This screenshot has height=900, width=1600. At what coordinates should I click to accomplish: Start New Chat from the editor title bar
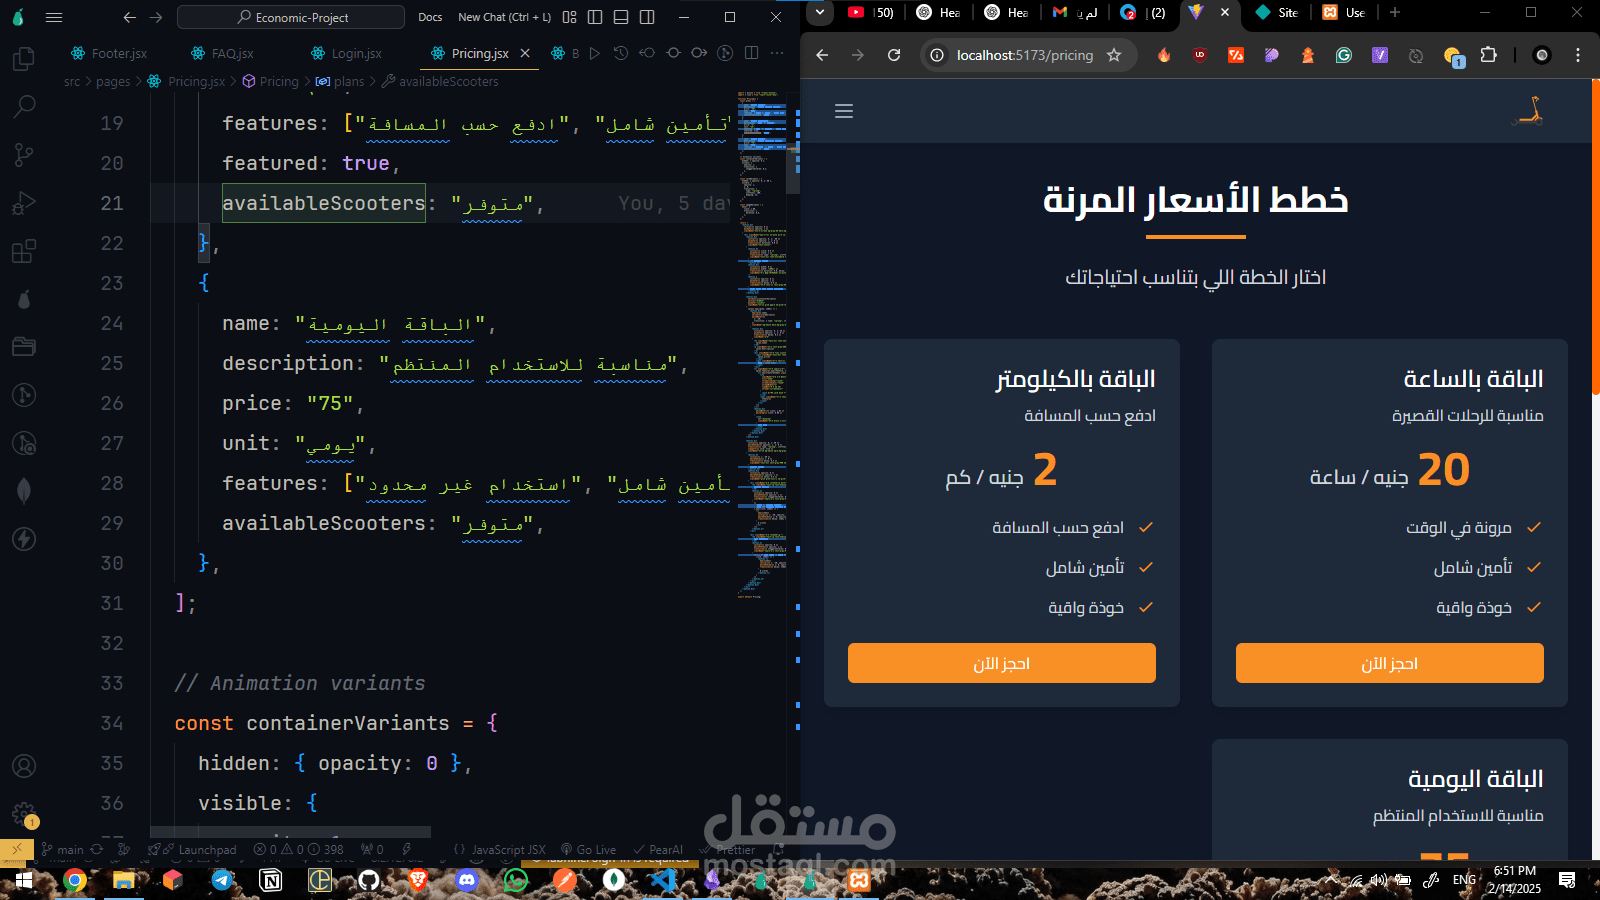tap(504, 17)
